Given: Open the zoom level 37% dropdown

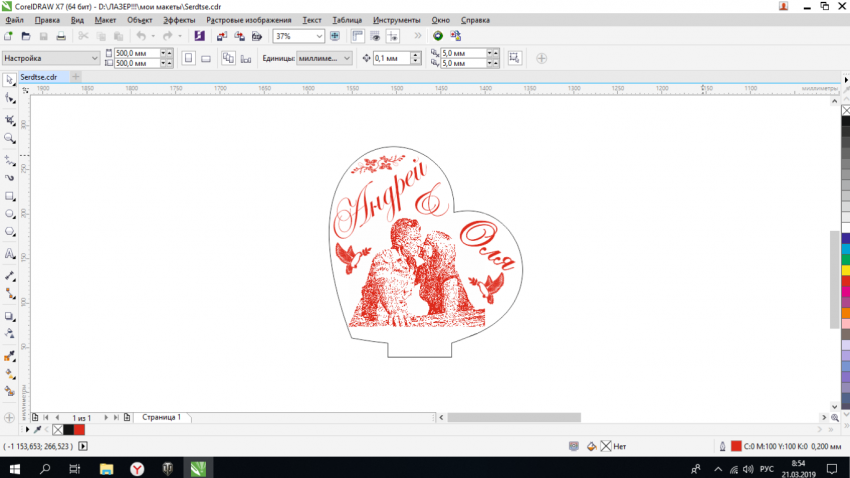Looking at the screenshot, I should 319,36.
